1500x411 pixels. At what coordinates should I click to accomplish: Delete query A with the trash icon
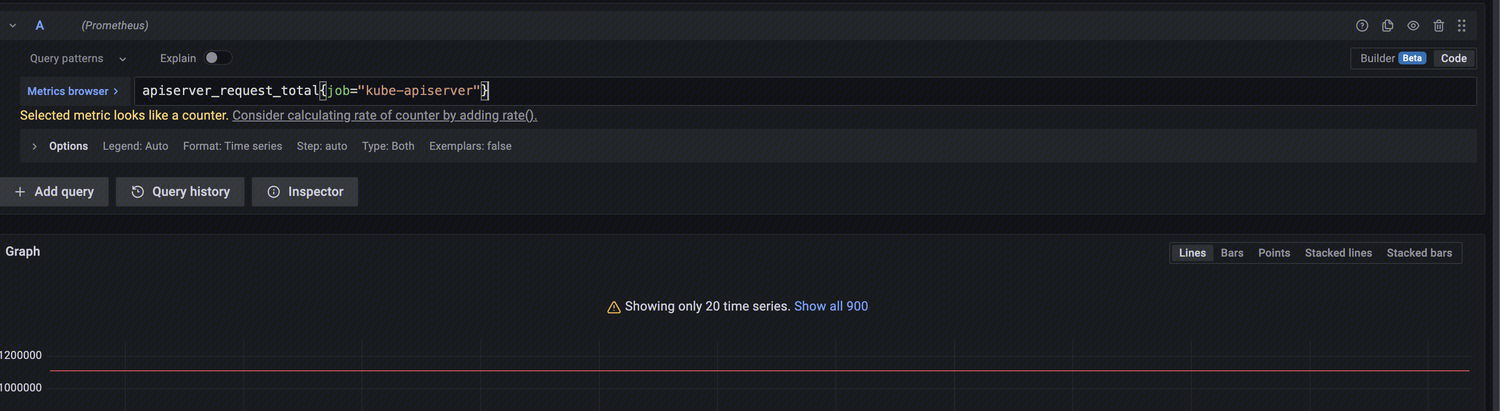(x=1439, y=26)
